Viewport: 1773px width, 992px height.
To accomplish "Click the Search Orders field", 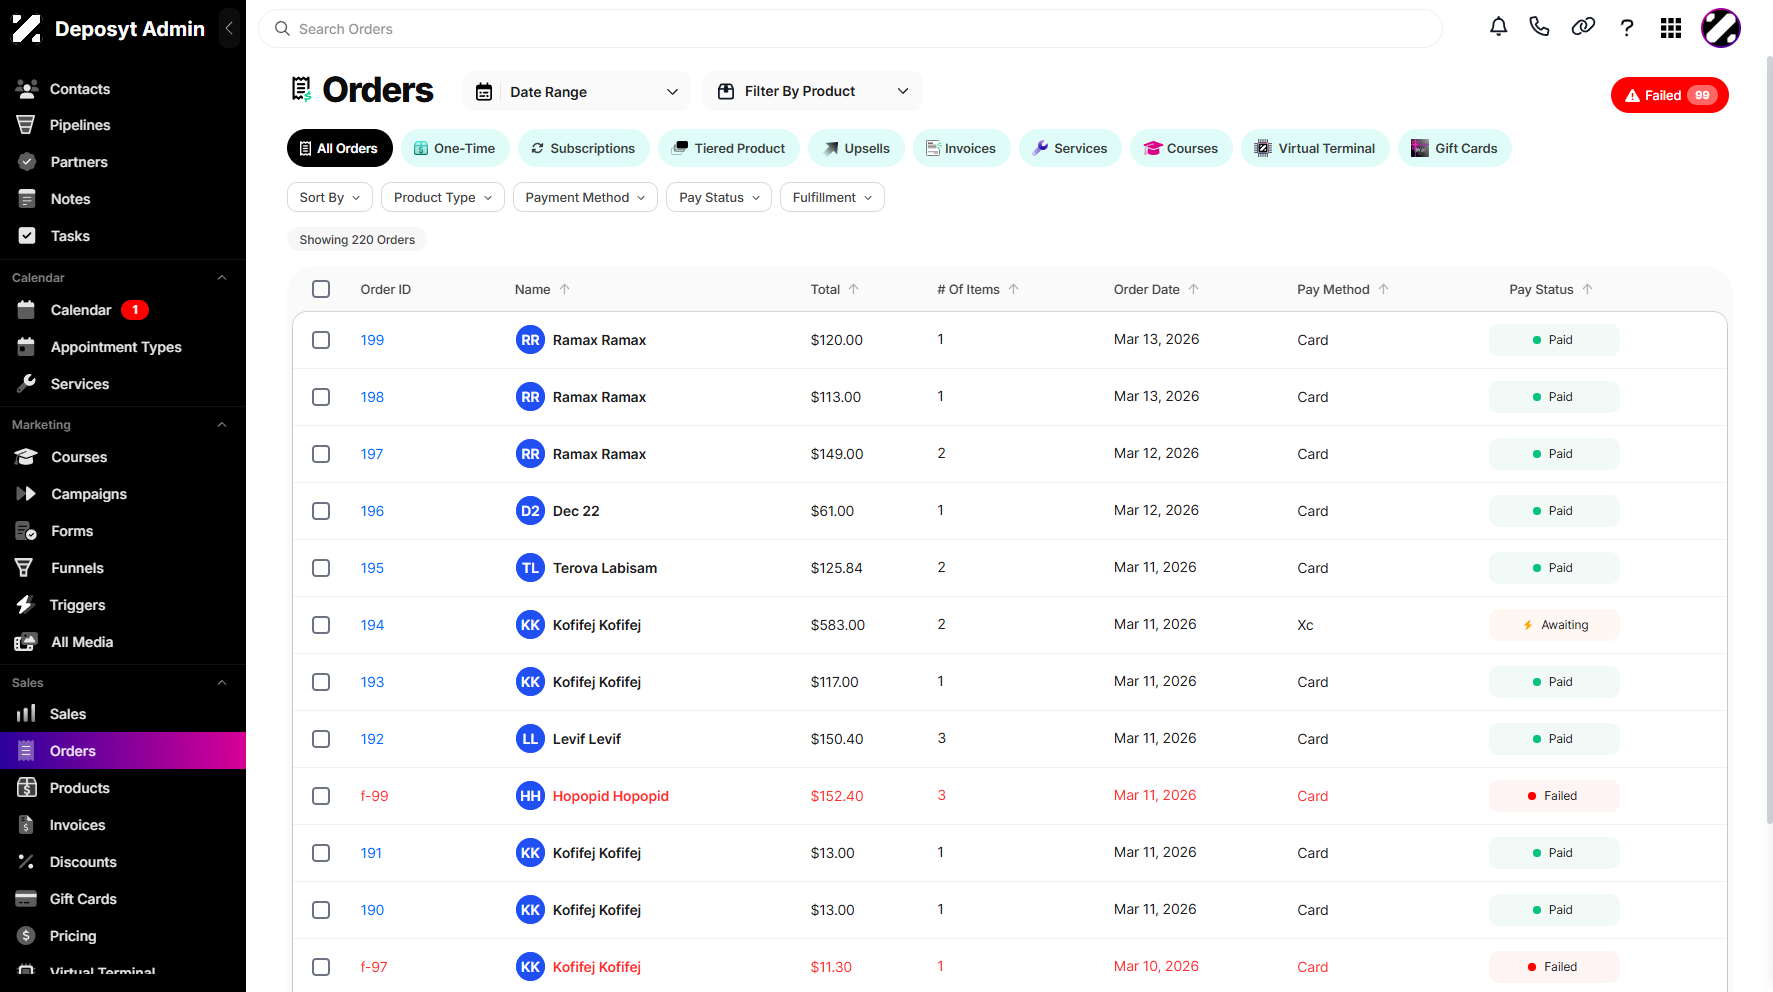I will [850, 29].
